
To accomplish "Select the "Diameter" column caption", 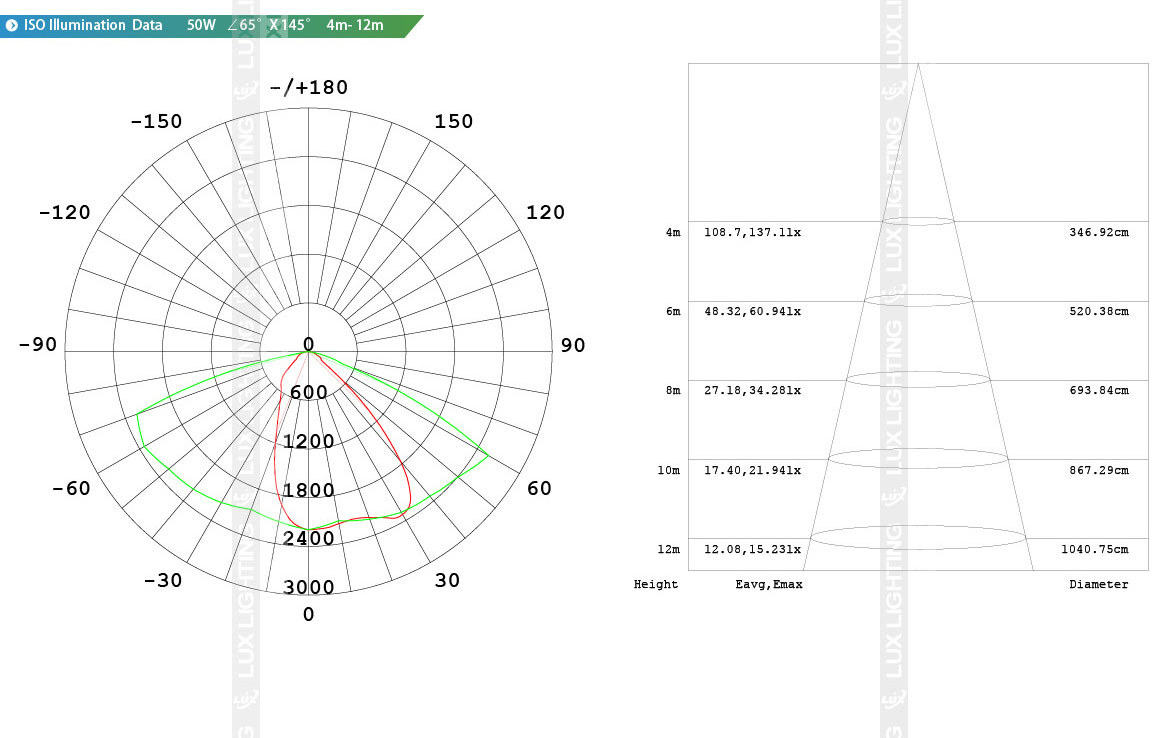I will point(1099,584).
